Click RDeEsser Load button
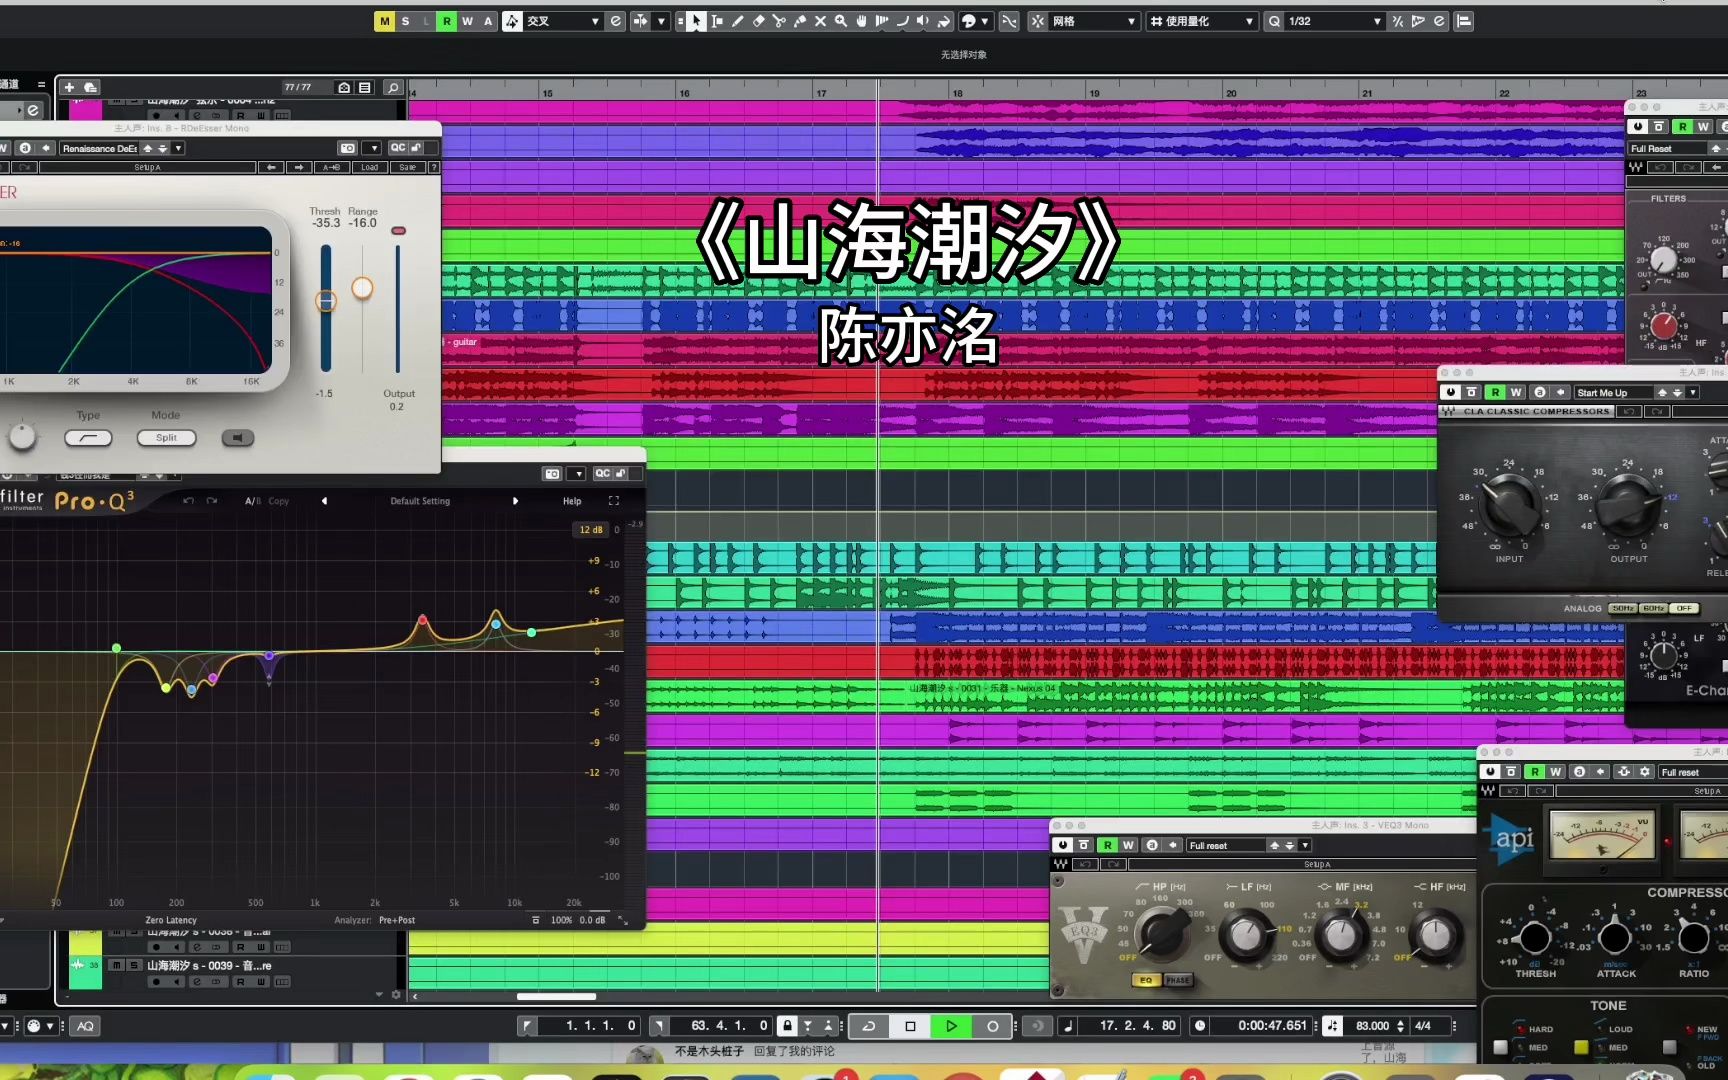Image resolution: width=1728 pixels, height=1080 pixels. (x=370, y=167)
